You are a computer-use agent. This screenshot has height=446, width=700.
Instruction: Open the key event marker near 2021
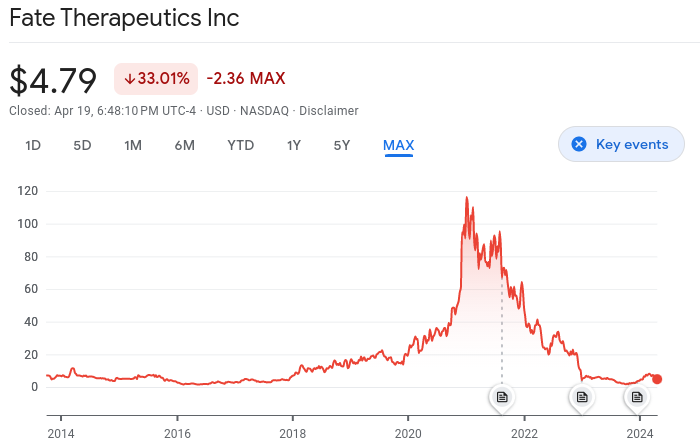(502, 397)
